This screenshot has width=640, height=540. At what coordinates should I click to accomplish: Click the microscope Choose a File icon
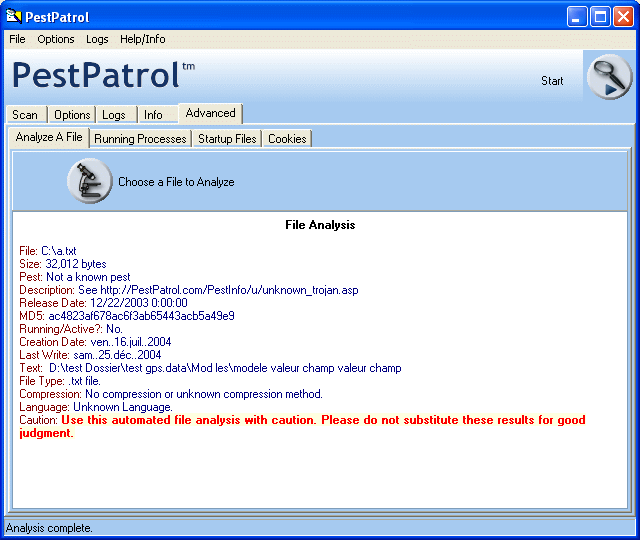(x=89, y=181)
